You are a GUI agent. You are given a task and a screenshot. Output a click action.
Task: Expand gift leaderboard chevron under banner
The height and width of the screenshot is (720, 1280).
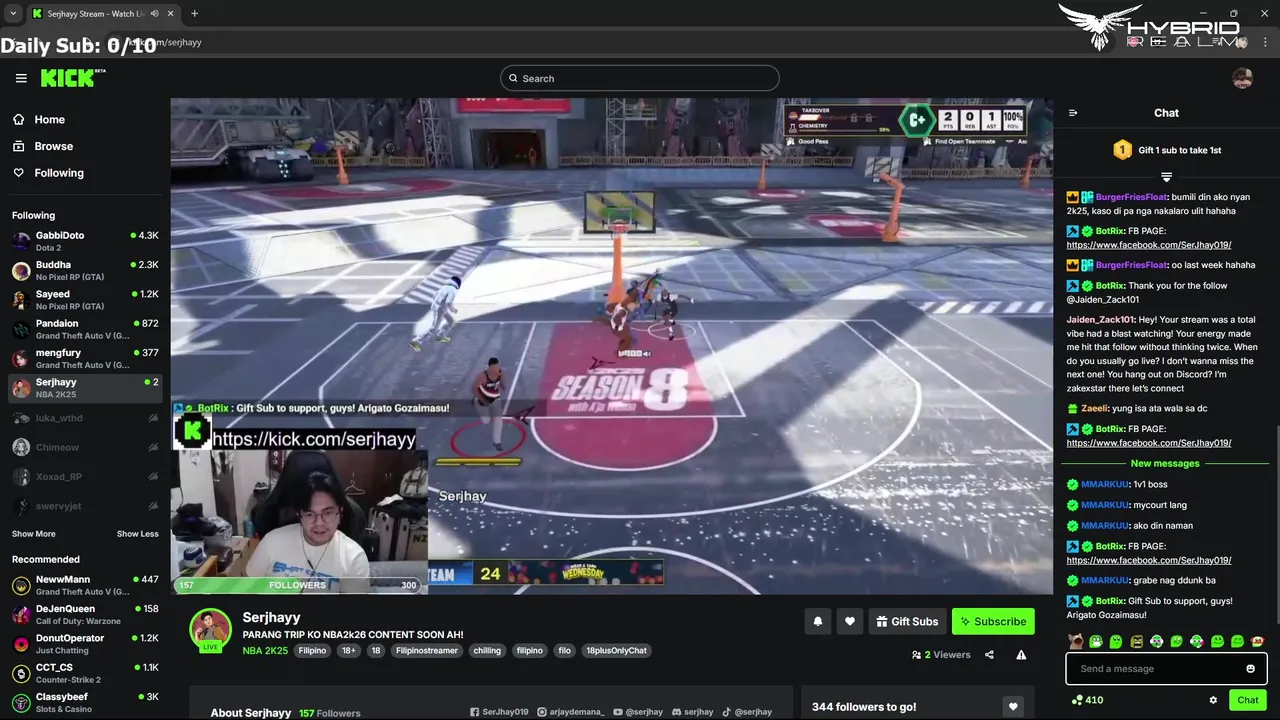pyautogui.click(x=1166, y=176)
